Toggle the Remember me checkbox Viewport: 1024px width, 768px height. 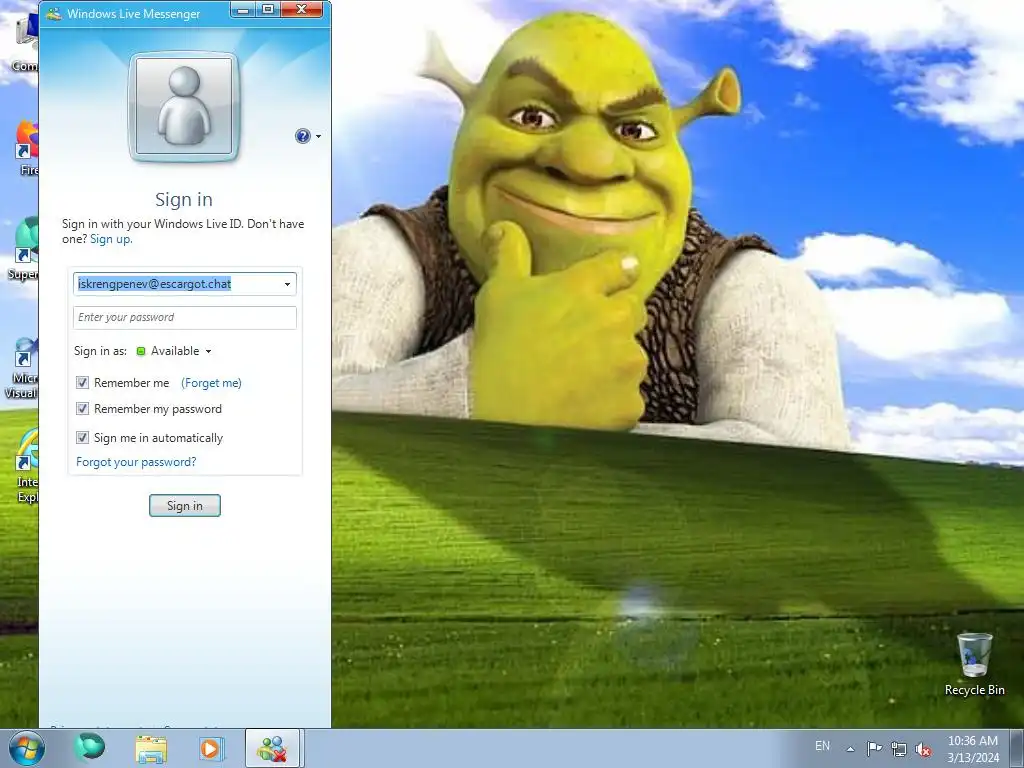pos(82,383)
